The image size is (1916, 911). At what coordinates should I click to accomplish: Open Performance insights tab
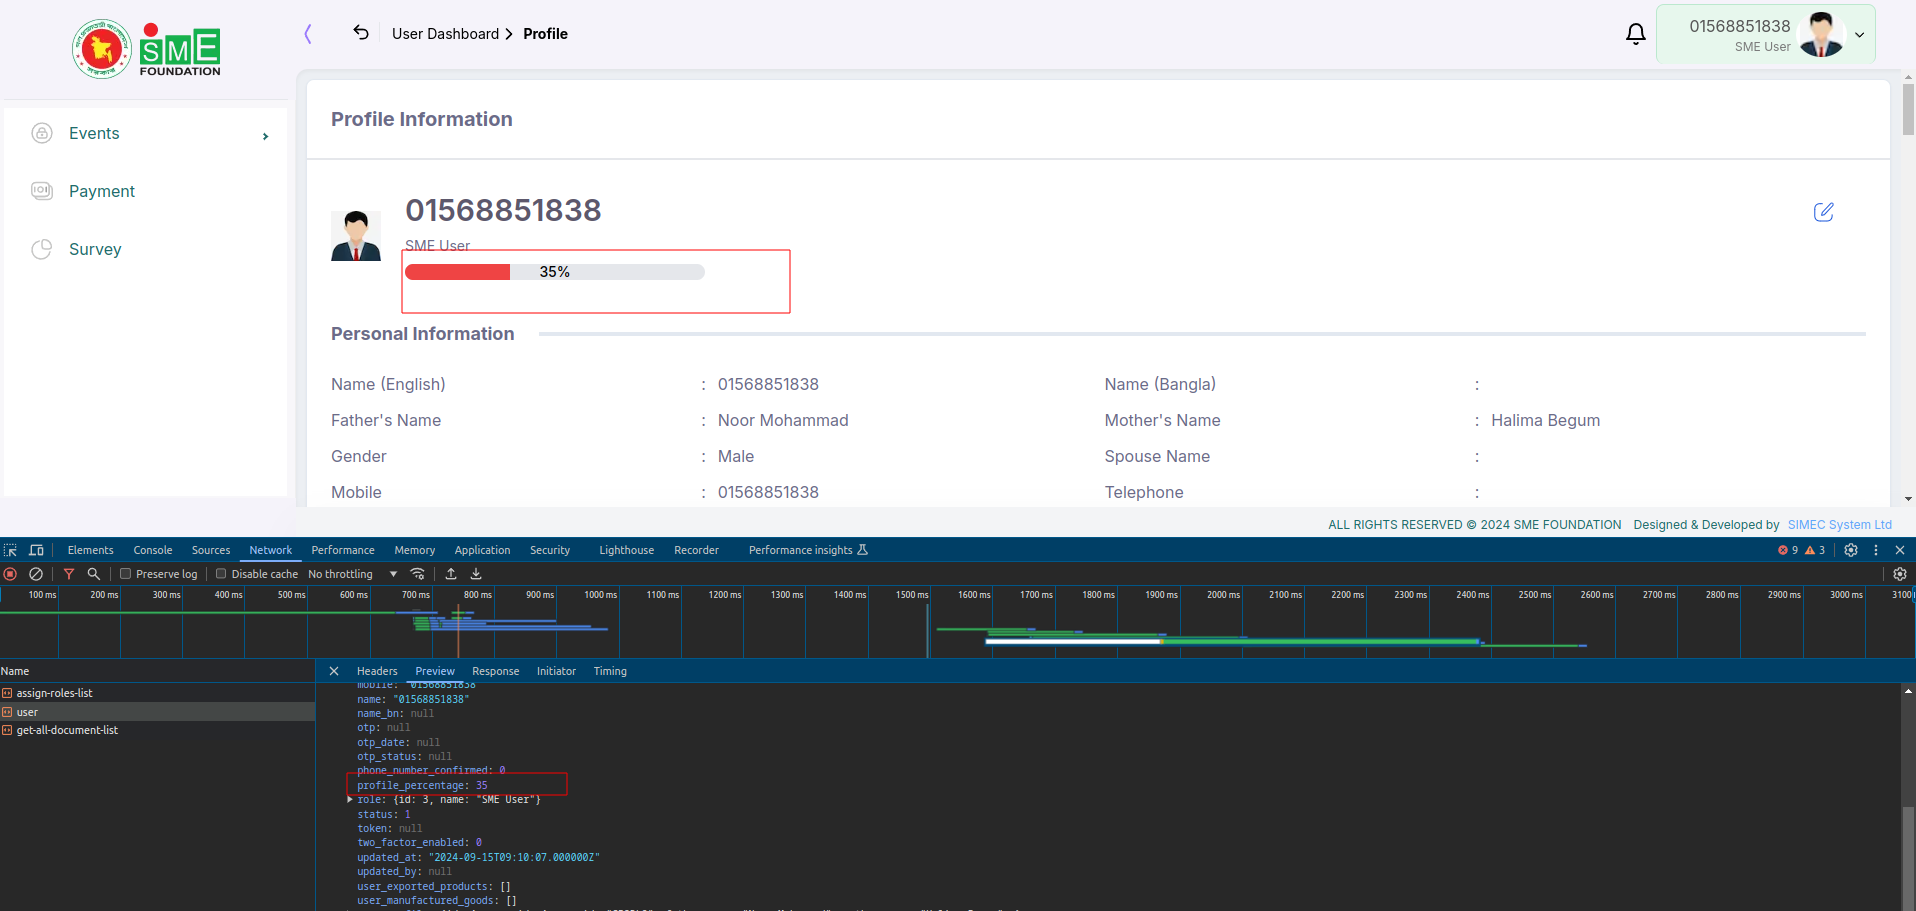(x=808, y=550)
